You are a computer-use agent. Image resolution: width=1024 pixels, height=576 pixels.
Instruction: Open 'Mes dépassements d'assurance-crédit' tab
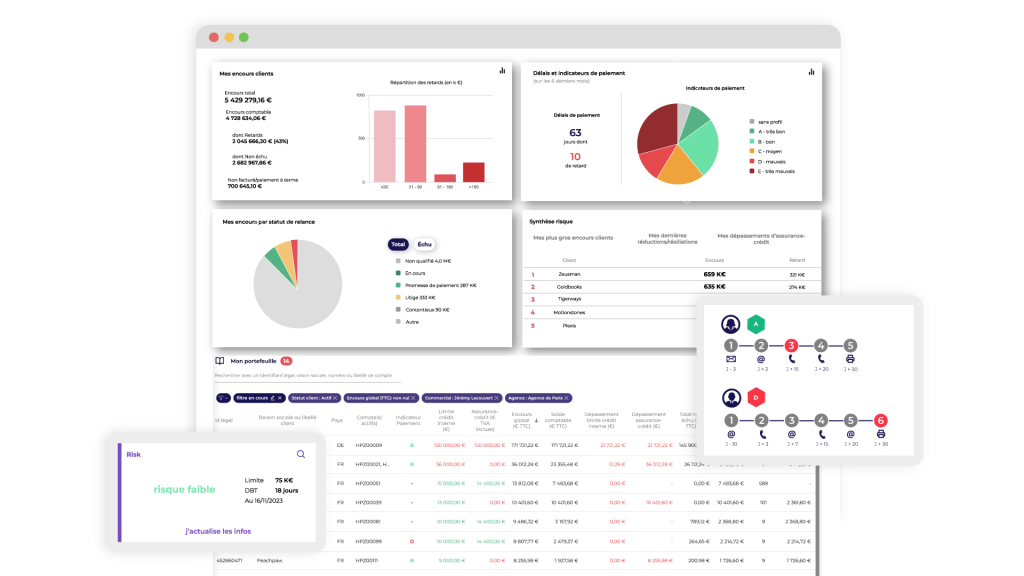pyautogui.click(x=761, y=238)
